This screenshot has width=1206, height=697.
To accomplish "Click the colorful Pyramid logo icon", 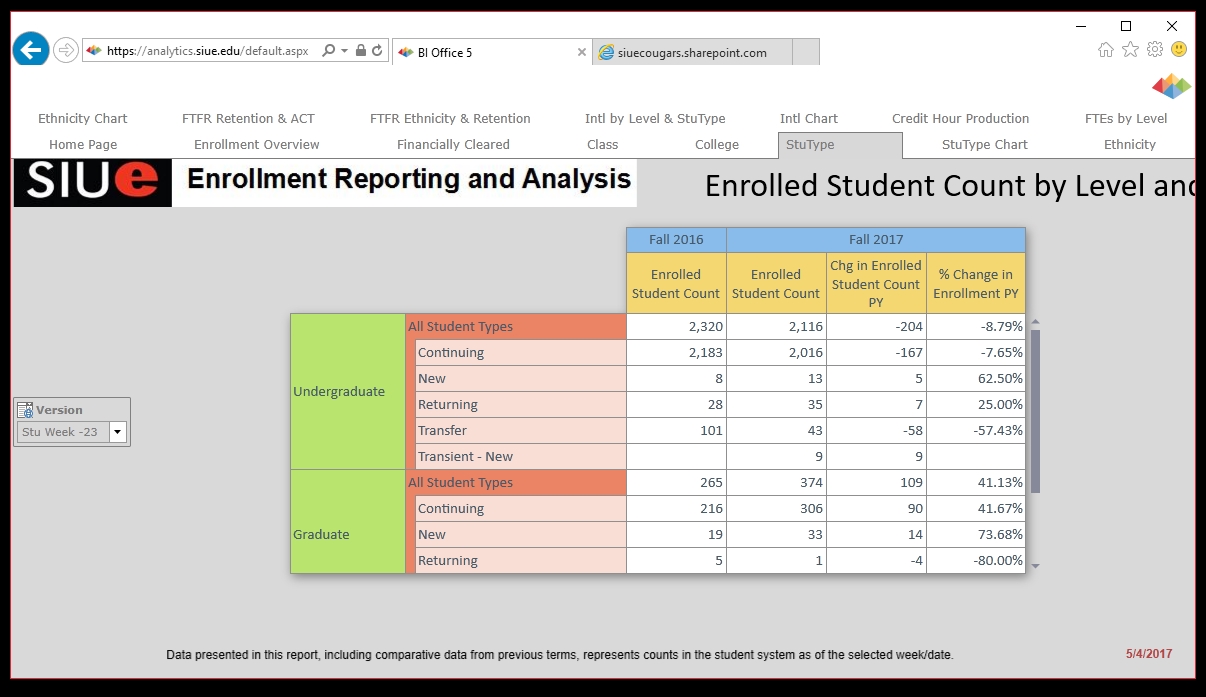I will click(1171, 86).
